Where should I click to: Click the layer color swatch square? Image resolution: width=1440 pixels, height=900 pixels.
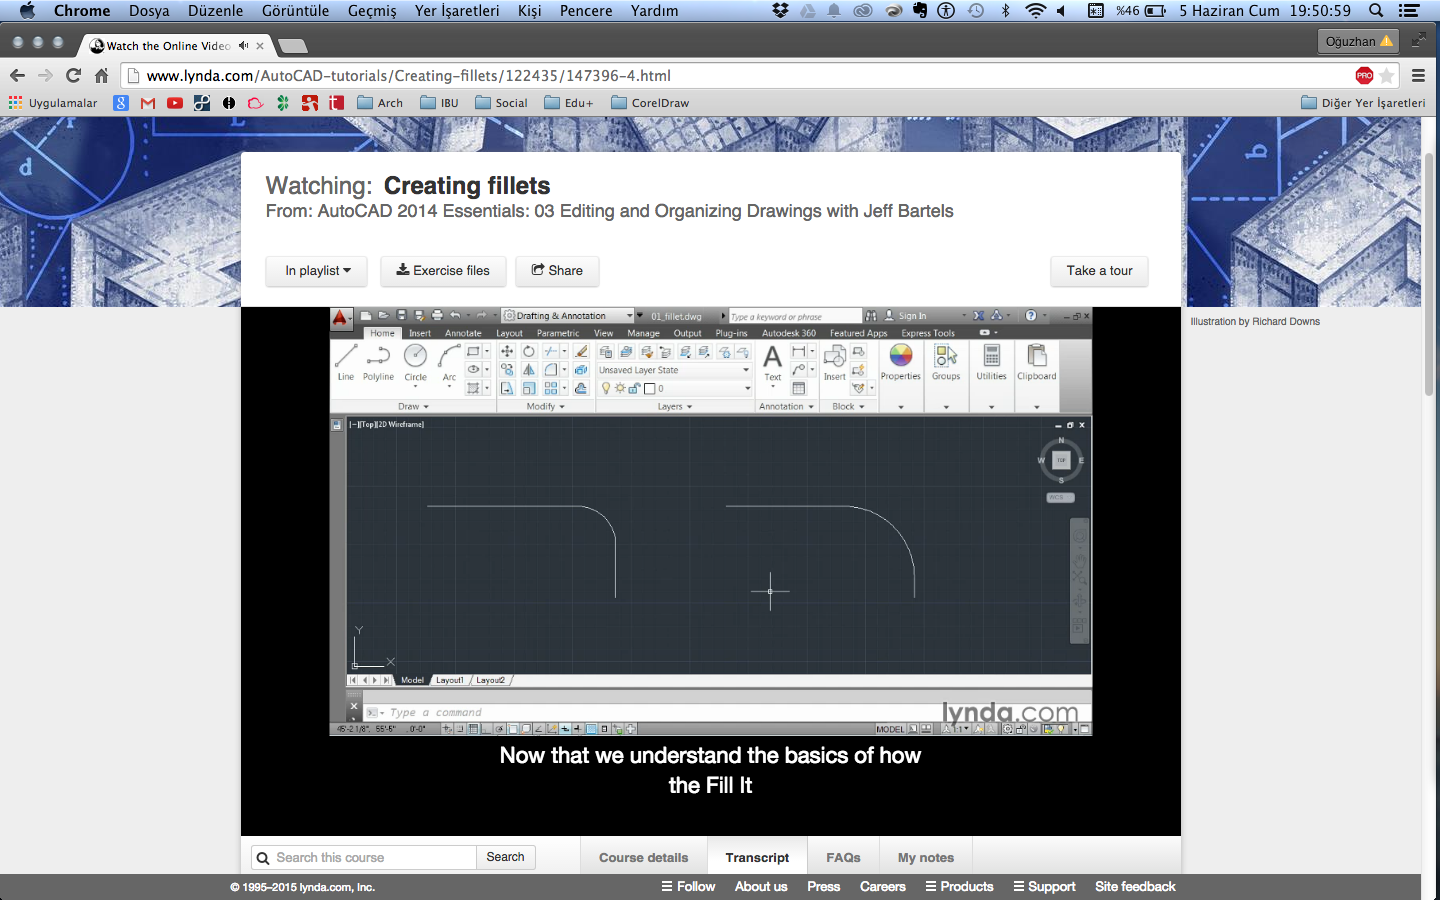pyautogui.click(x=649, y=388)
